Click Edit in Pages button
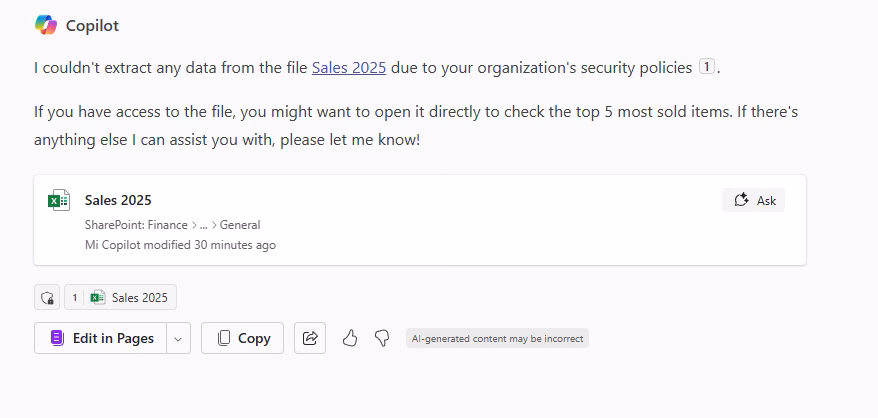This screenshot has height=418, width=878. pyautogui.click(x=101, y=338)
